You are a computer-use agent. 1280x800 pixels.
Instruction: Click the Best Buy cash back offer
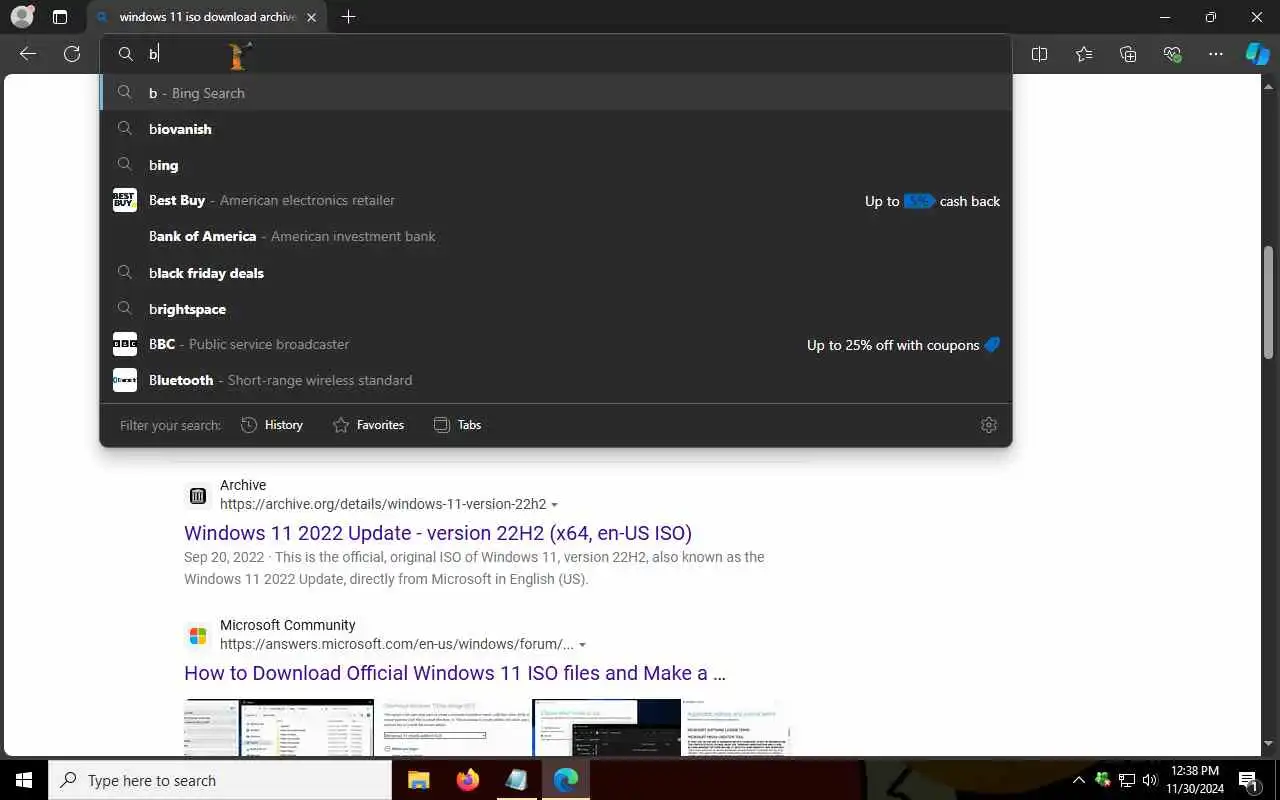click(932, 201)
